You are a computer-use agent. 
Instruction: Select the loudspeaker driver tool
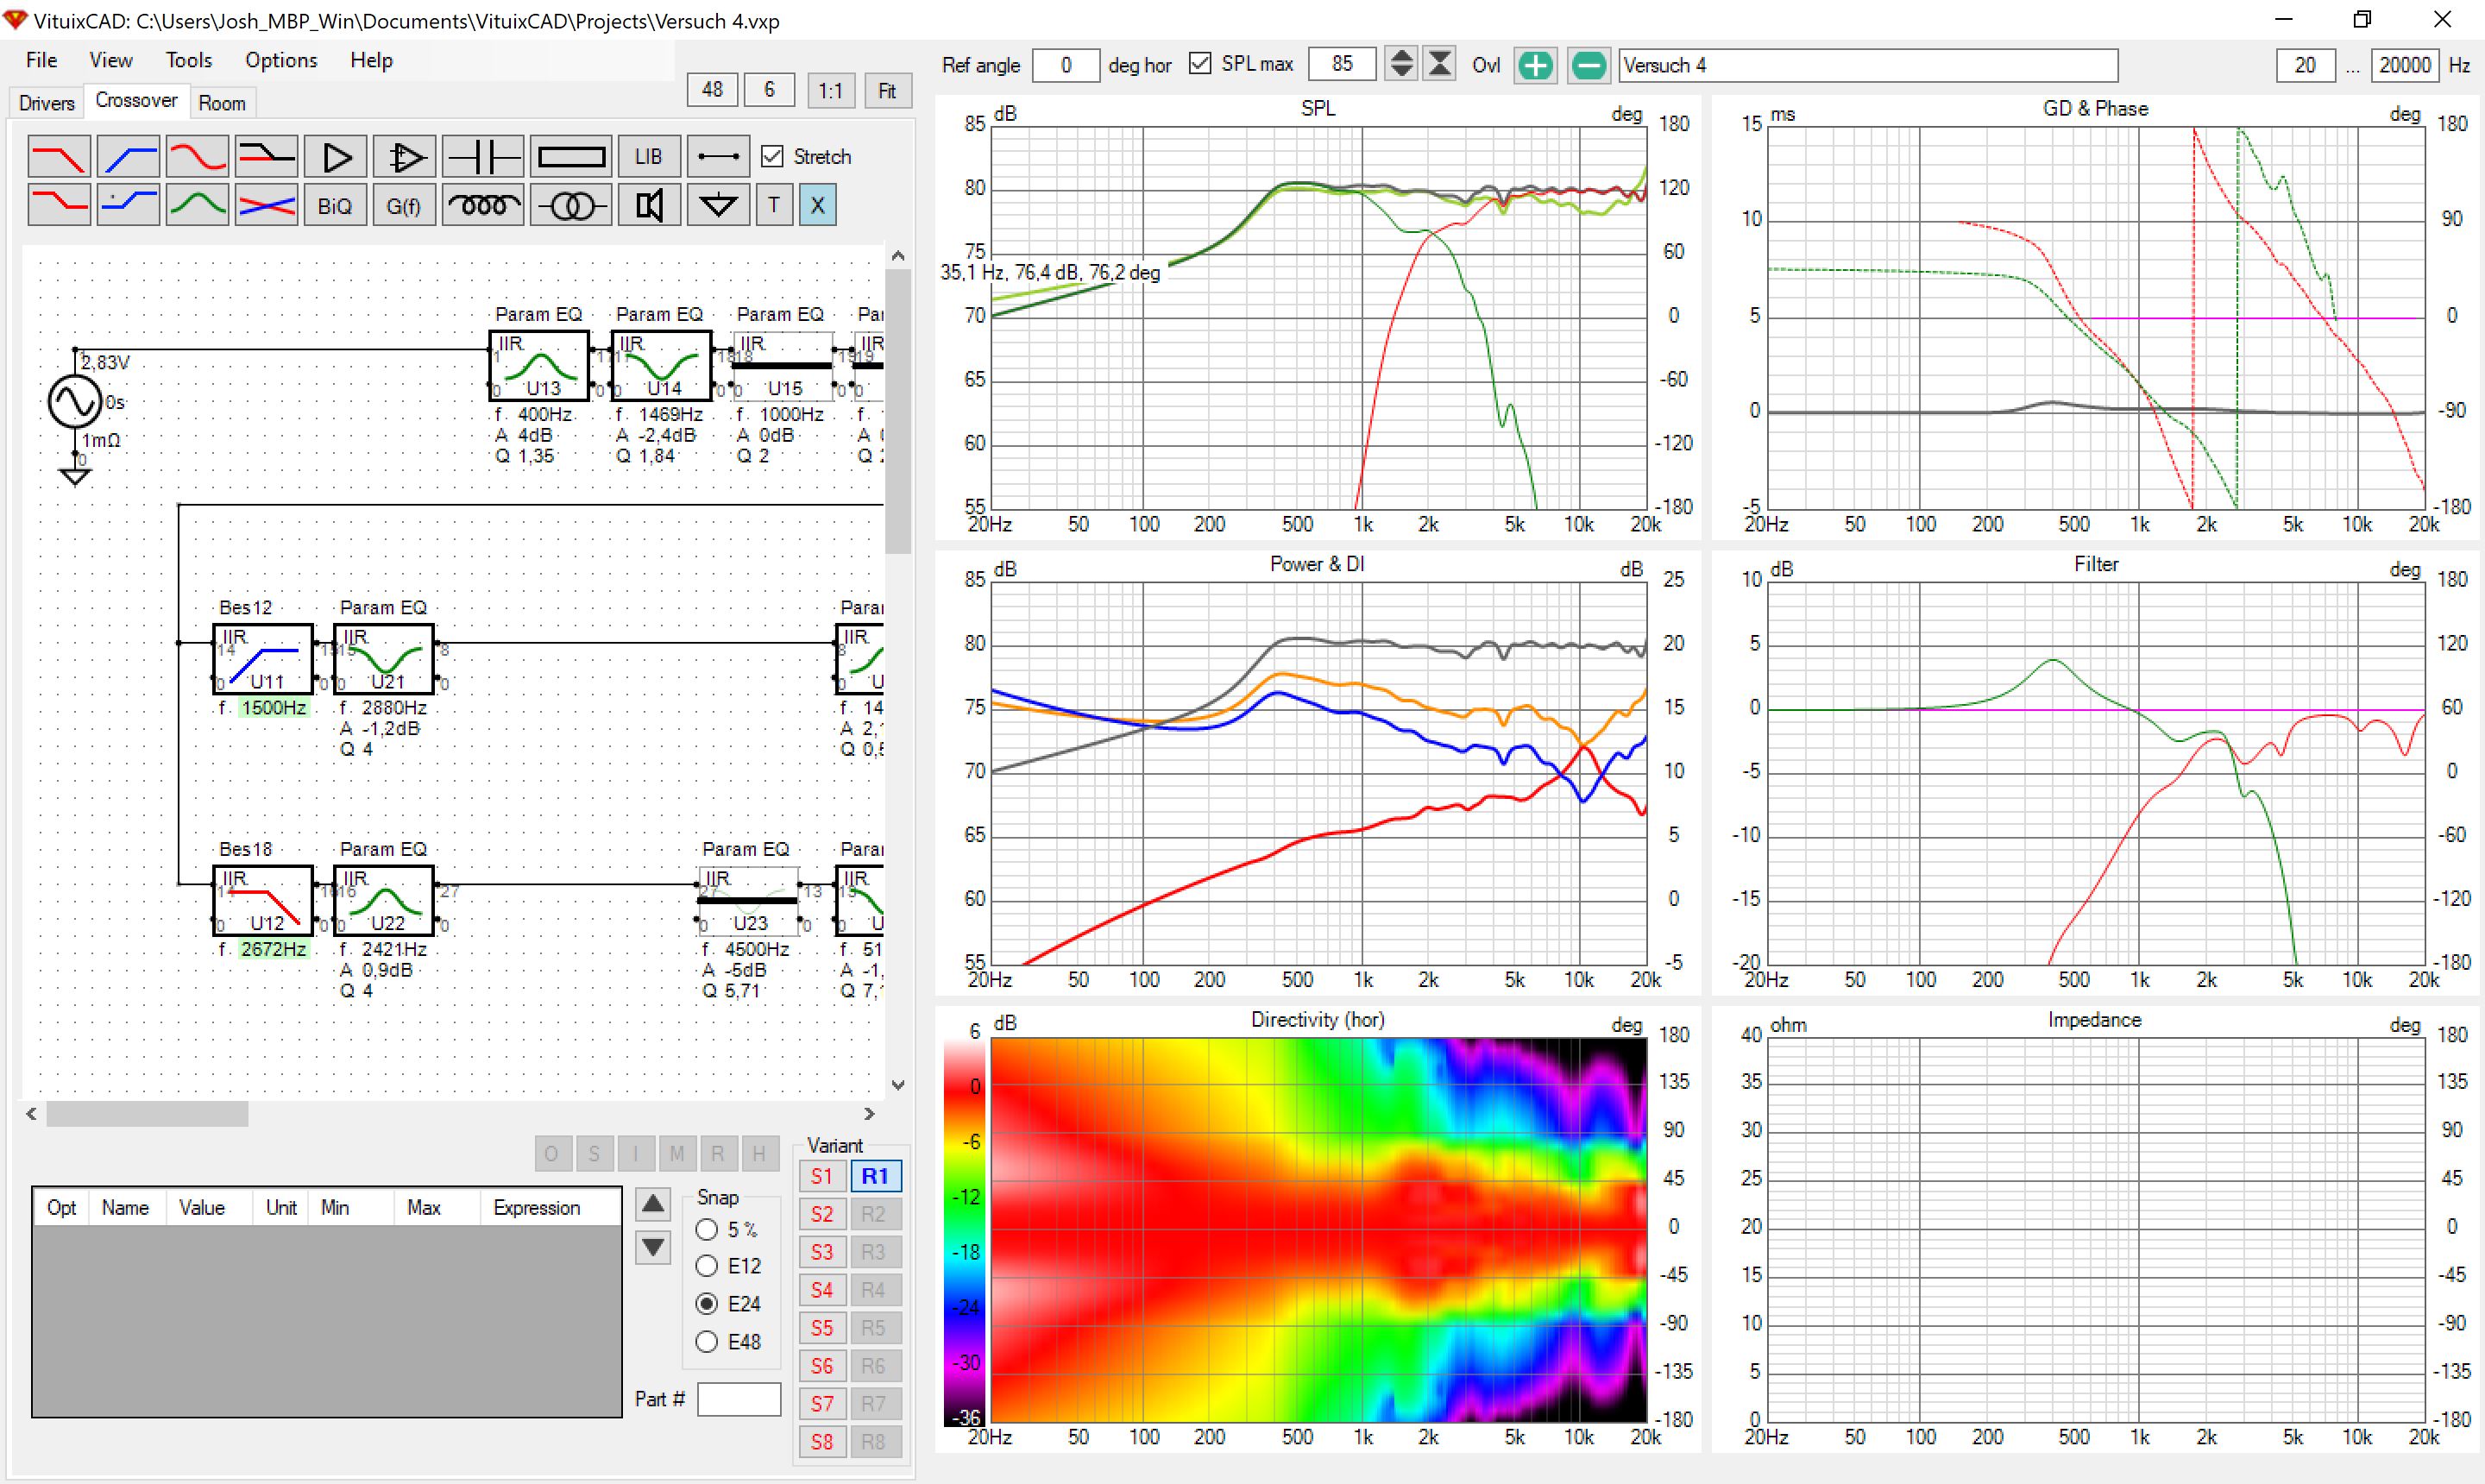tap(649, 205)
